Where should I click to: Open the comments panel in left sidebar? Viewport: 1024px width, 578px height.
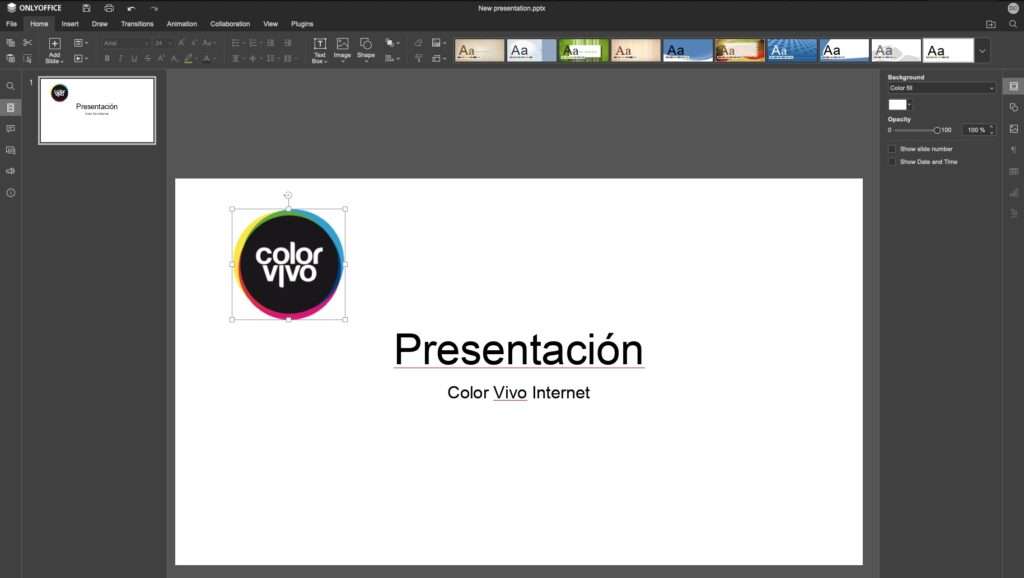pyautogui.click(x=10, y=129)
